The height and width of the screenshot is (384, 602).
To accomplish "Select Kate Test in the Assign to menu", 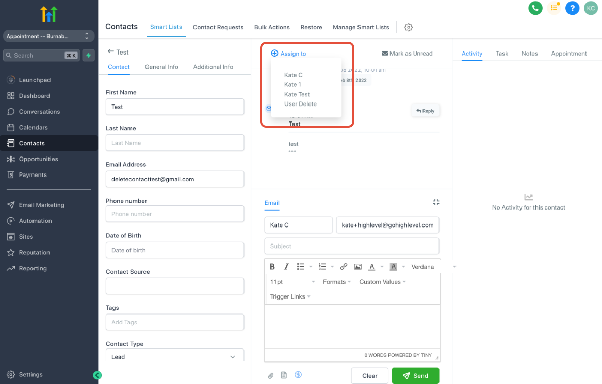I will pyautogui.click(x=297, y=94).
